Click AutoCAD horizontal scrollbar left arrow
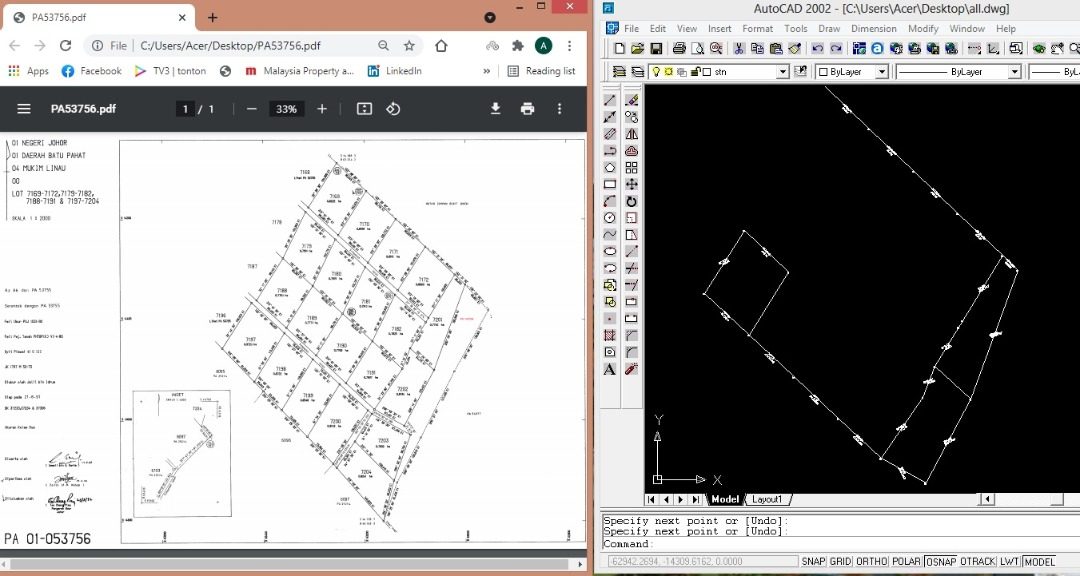The image size is (1080, 576). (987, 500)
